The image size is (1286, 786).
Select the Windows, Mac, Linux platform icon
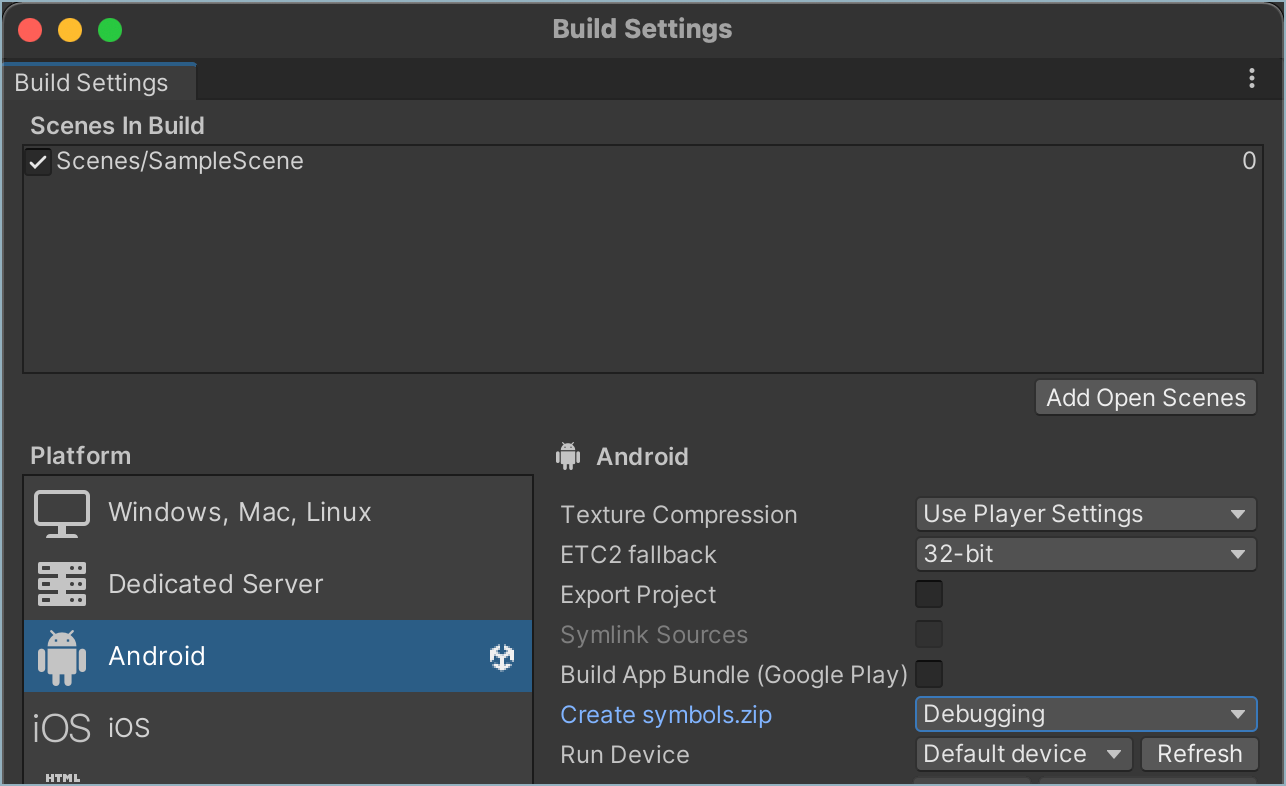pyautogui.click(x=62, y=512)
